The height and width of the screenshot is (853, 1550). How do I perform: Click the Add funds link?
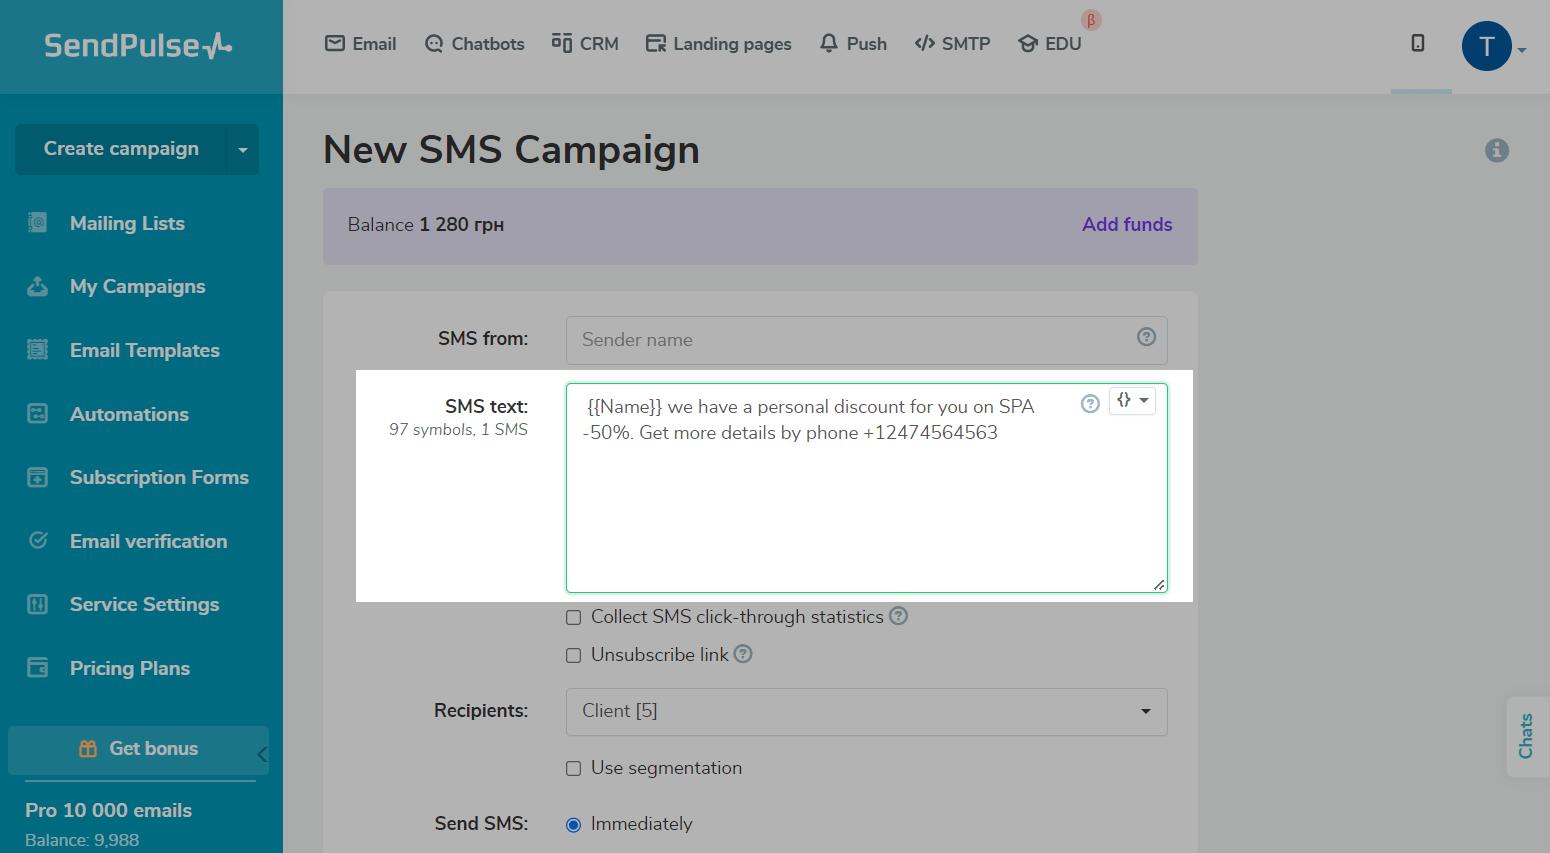click(x=1126, y=225)
